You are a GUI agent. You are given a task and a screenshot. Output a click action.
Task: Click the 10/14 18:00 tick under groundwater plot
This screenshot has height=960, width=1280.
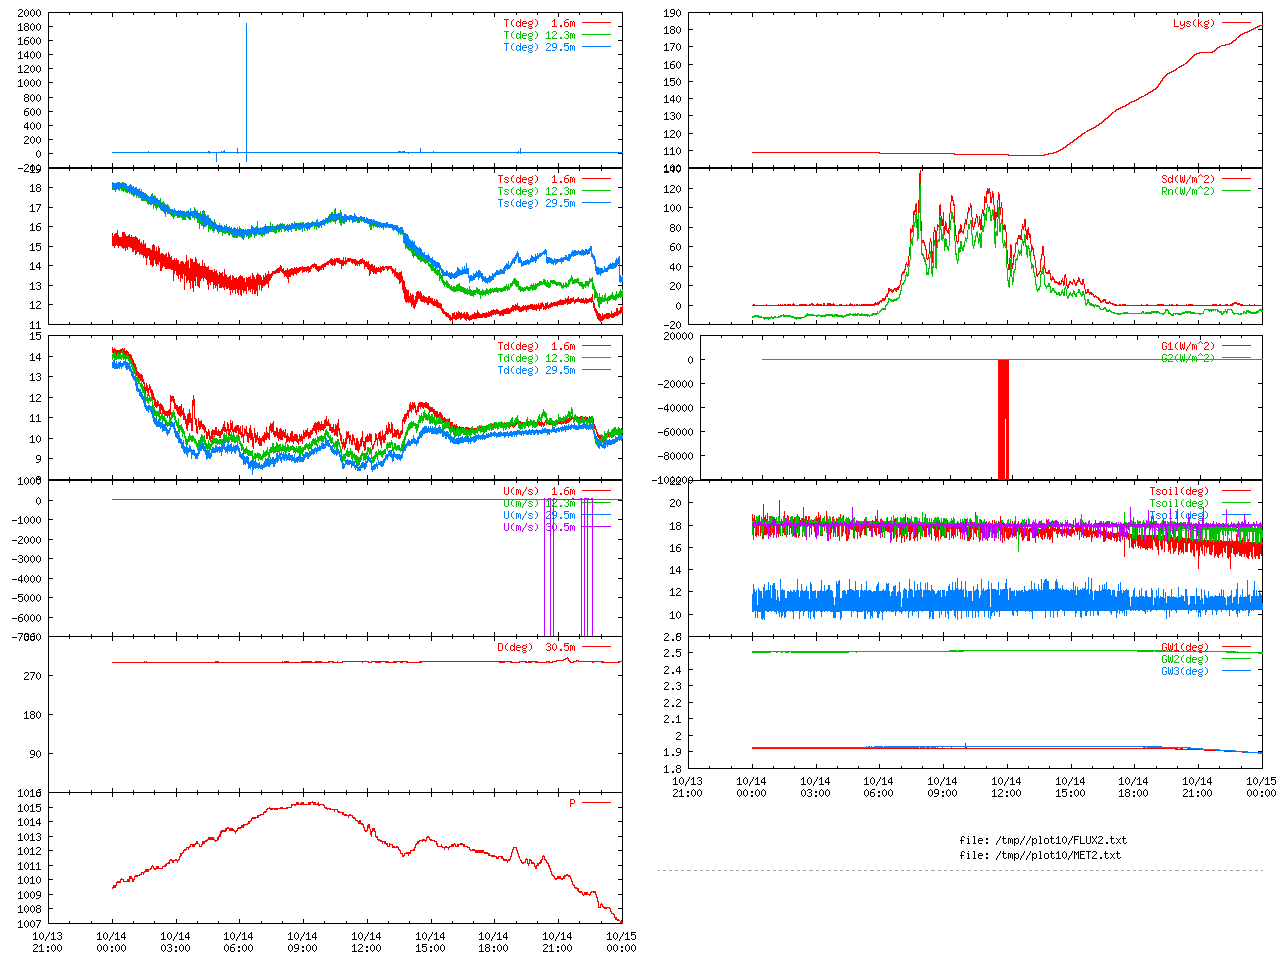pyautogui.click(x=1133, y=787)
